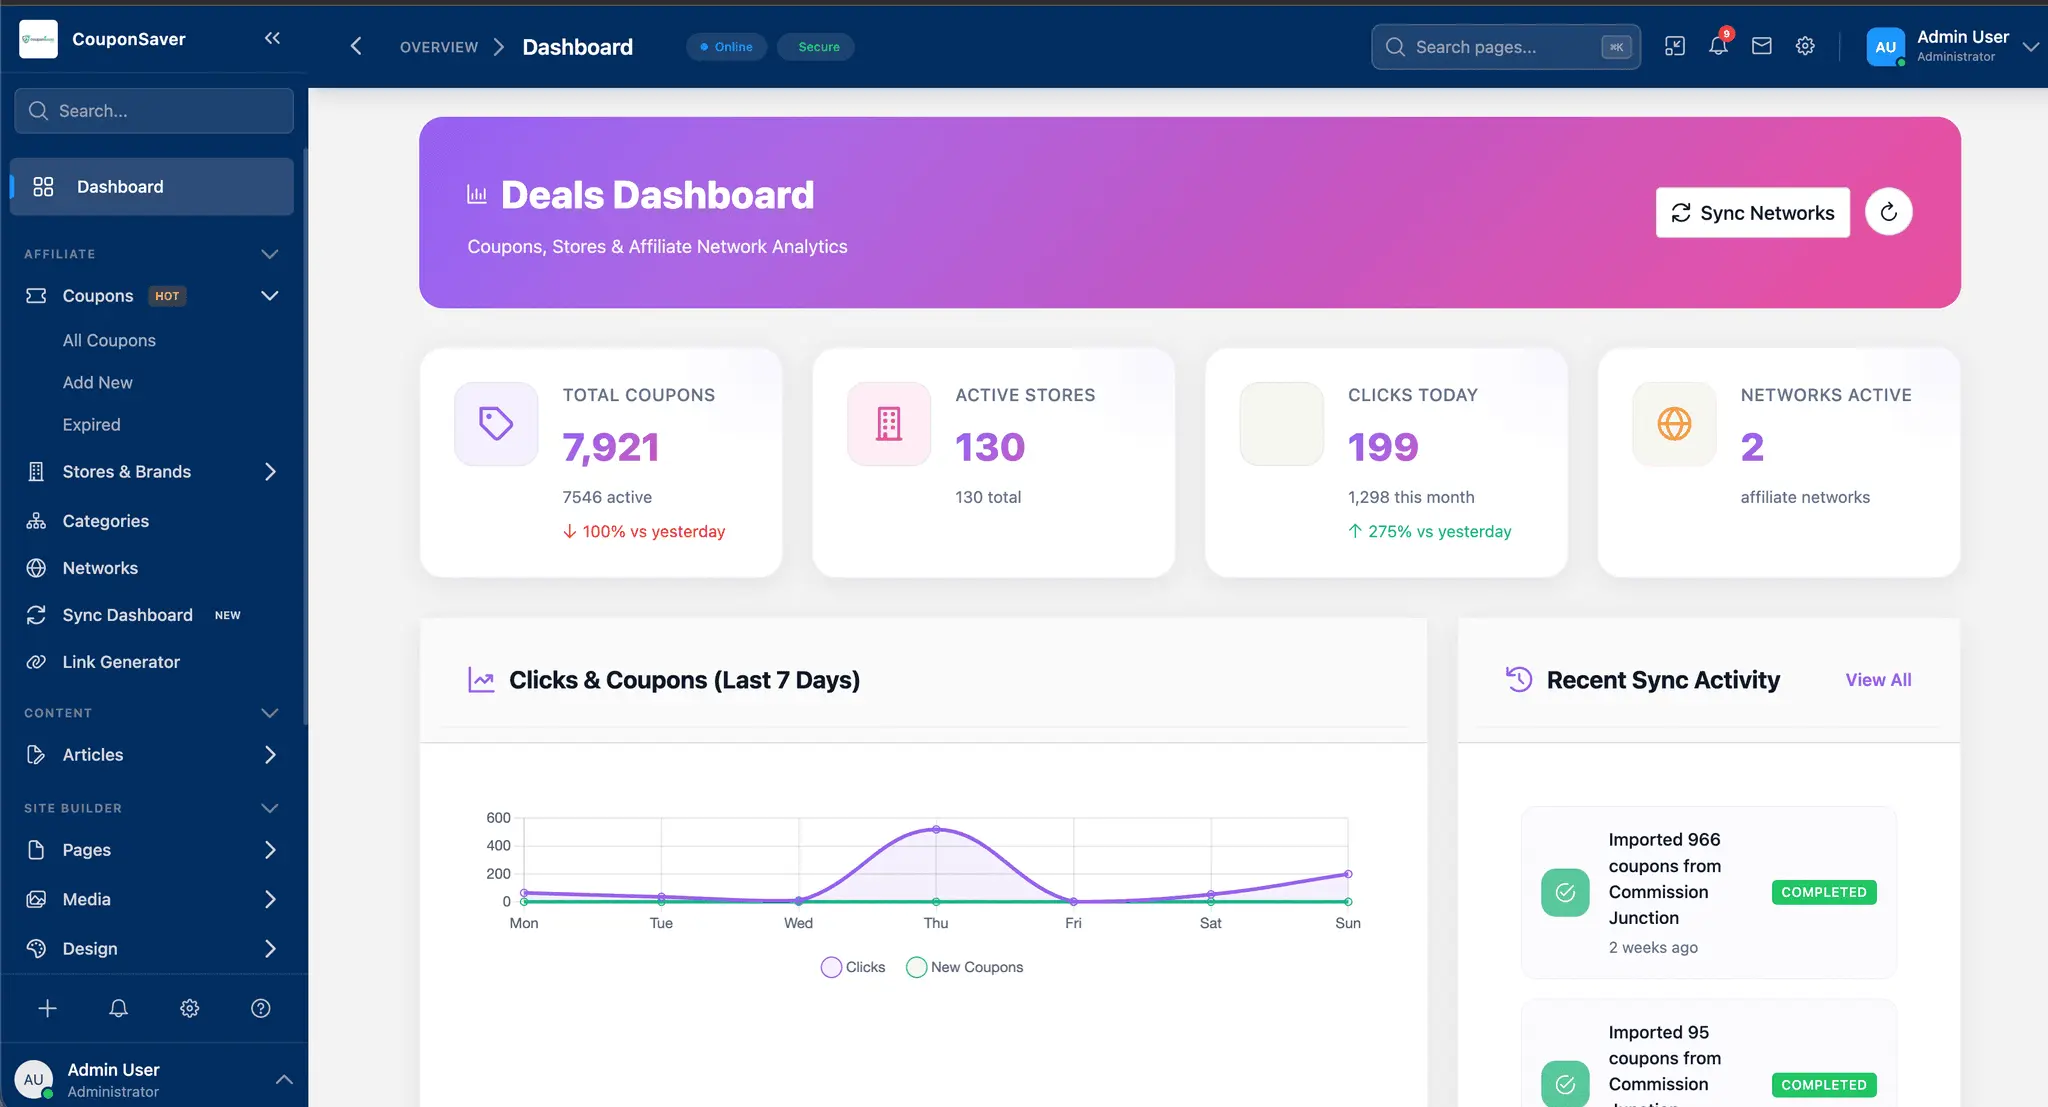Click the Sunday clicks data point
This screenshot has height=1107, width=2048.
(x=1348, y=874)
